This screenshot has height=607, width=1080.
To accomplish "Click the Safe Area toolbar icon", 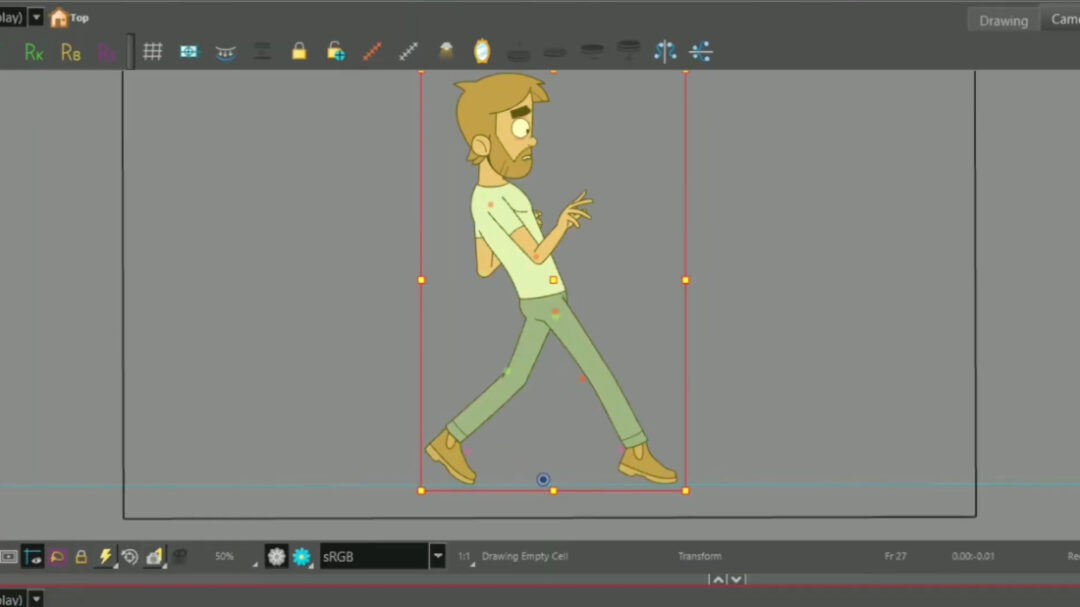I will coord(225,51).
